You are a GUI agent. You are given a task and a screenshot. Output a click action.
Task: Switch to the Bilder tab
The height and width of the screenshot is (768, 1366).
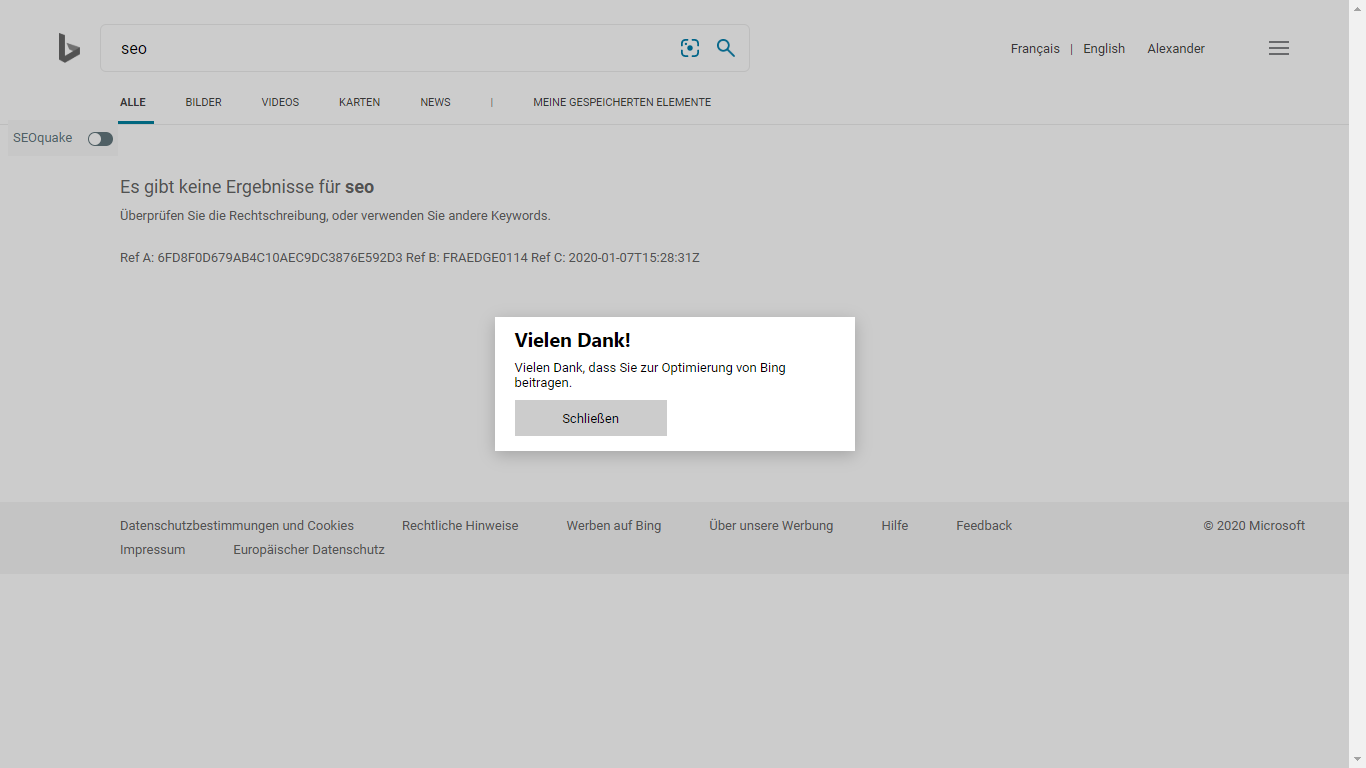click(x=203, y=102)
